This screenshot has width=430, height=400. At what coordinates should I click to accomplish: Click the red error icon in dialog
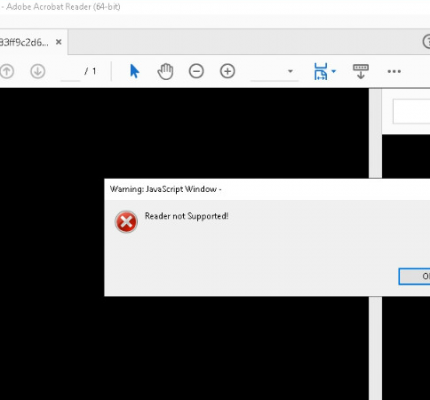pyautogui.click(x=126, y=222)
